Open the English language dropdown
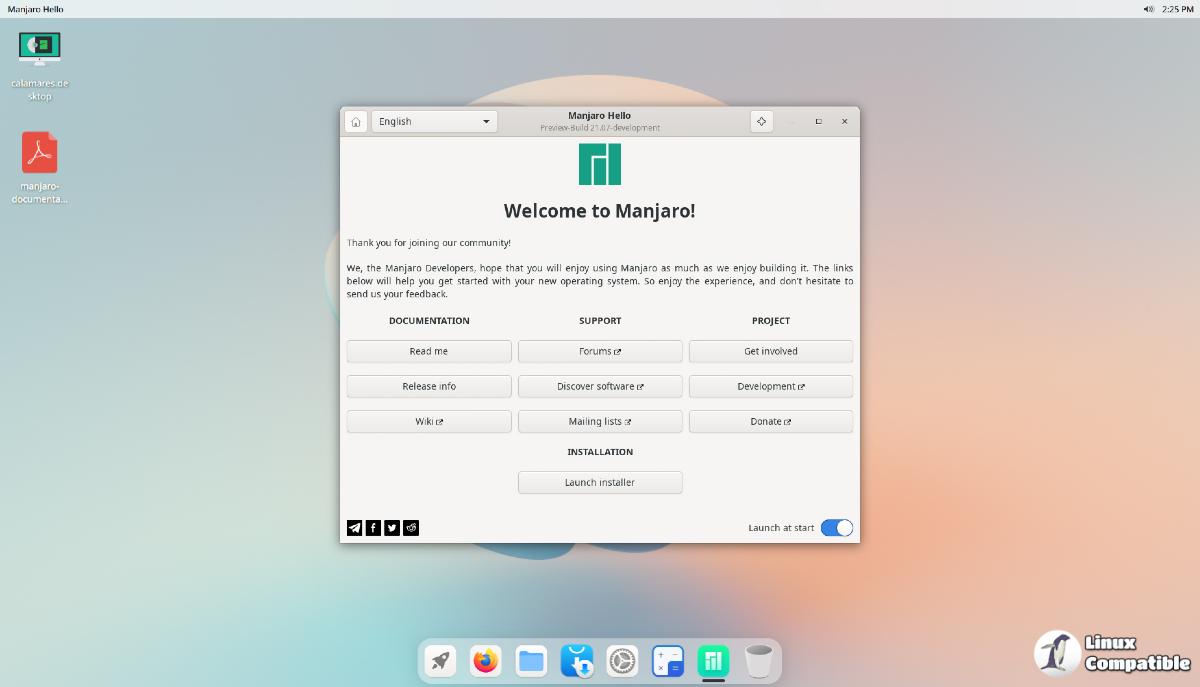 click(x=434, y=122)
